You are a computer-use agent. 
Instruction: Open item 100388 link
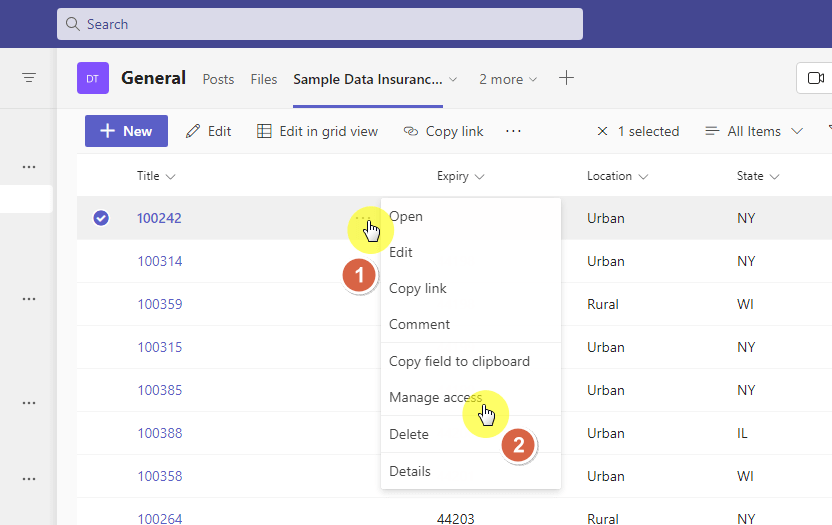point(160,433)
